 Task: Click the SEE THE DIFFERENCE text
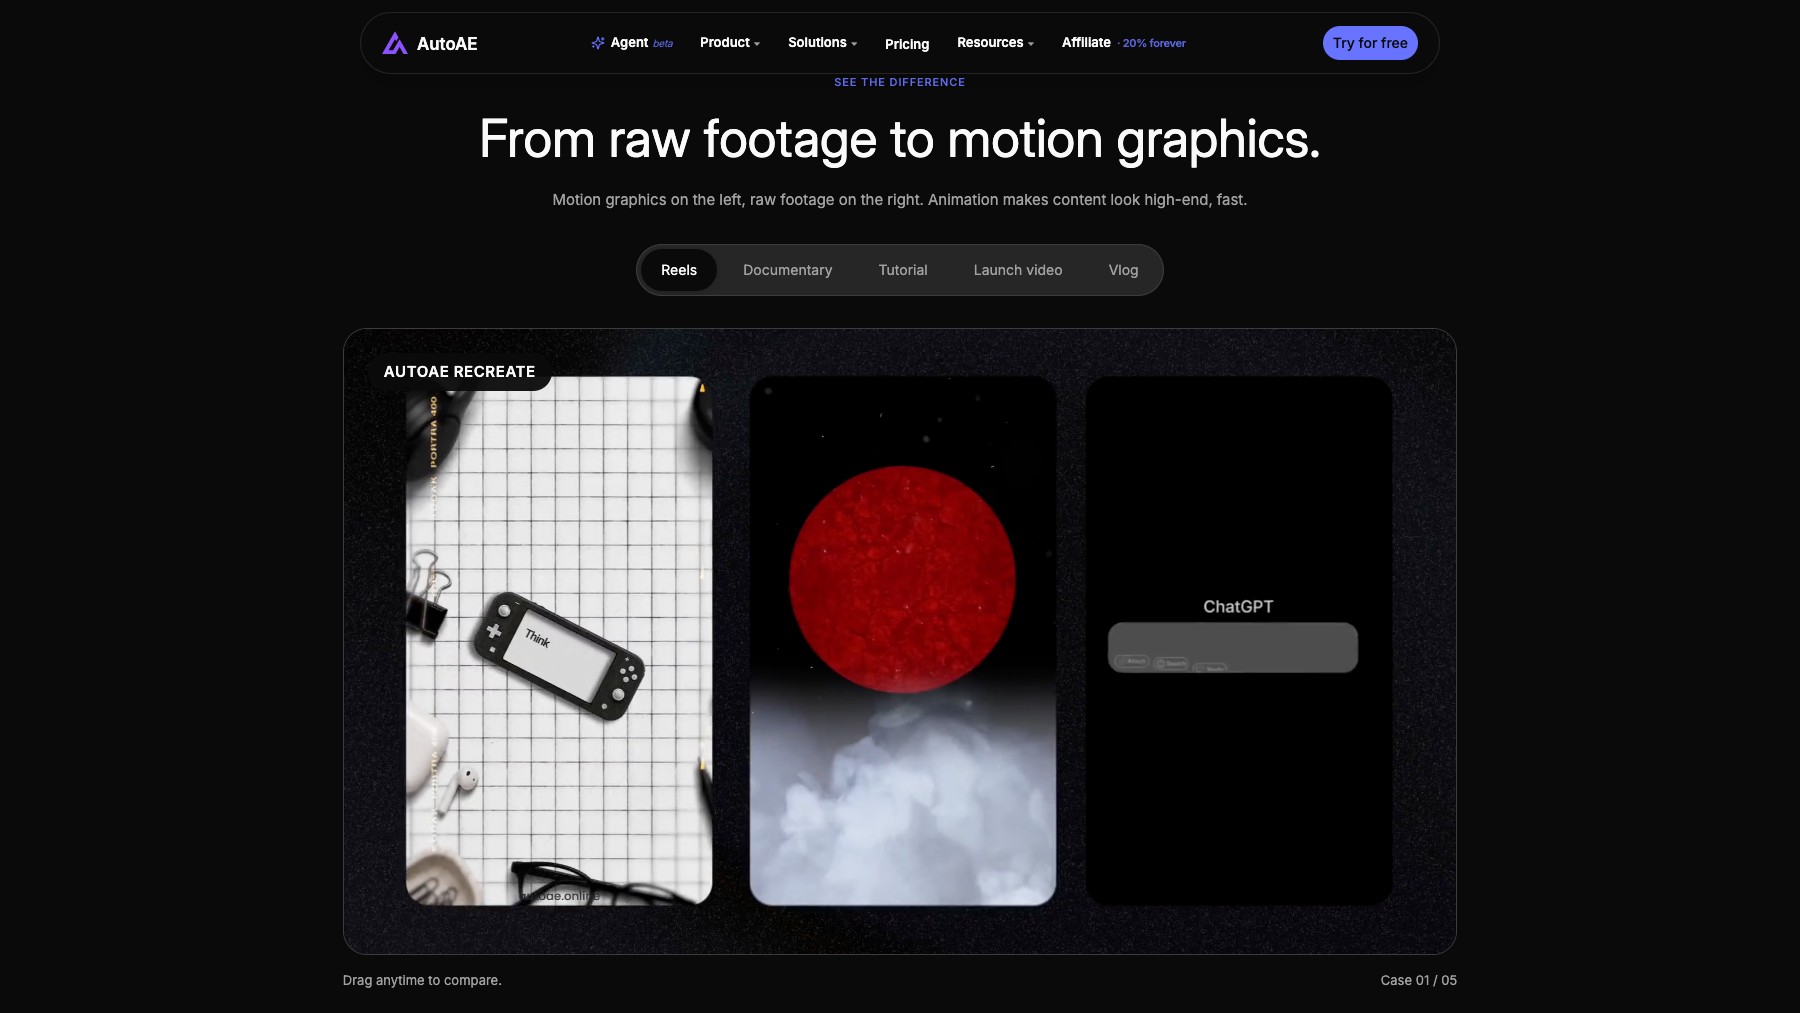(900, 82)
